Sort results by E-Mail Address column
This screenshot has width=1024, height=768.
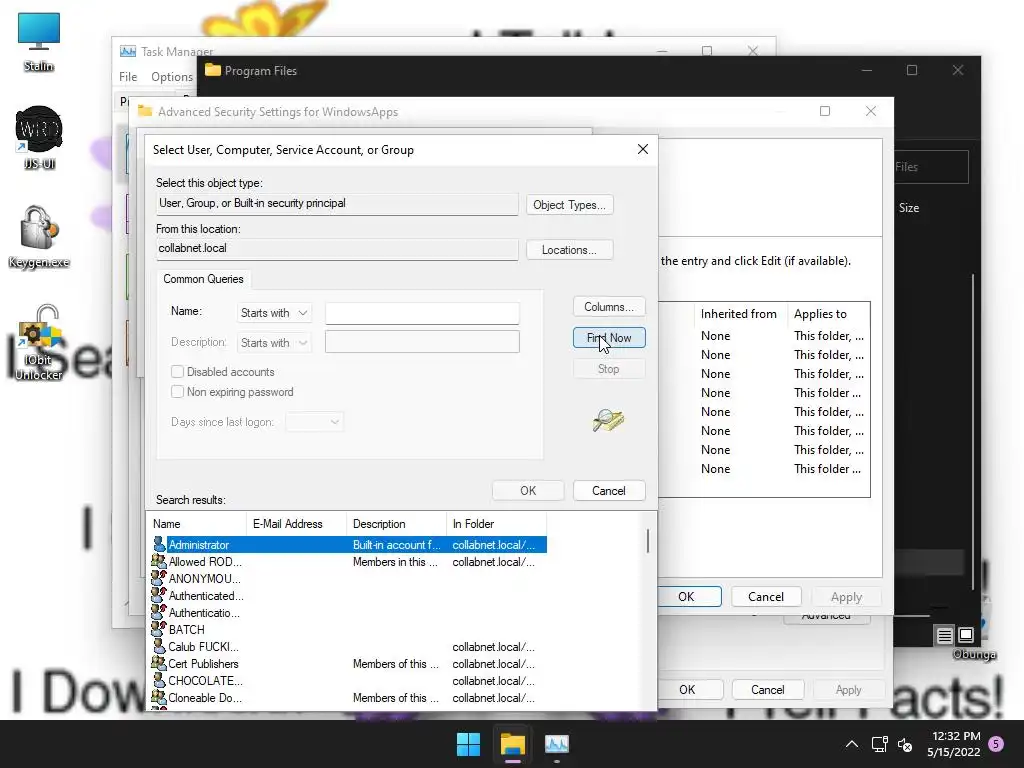click(x=296, y=524)
